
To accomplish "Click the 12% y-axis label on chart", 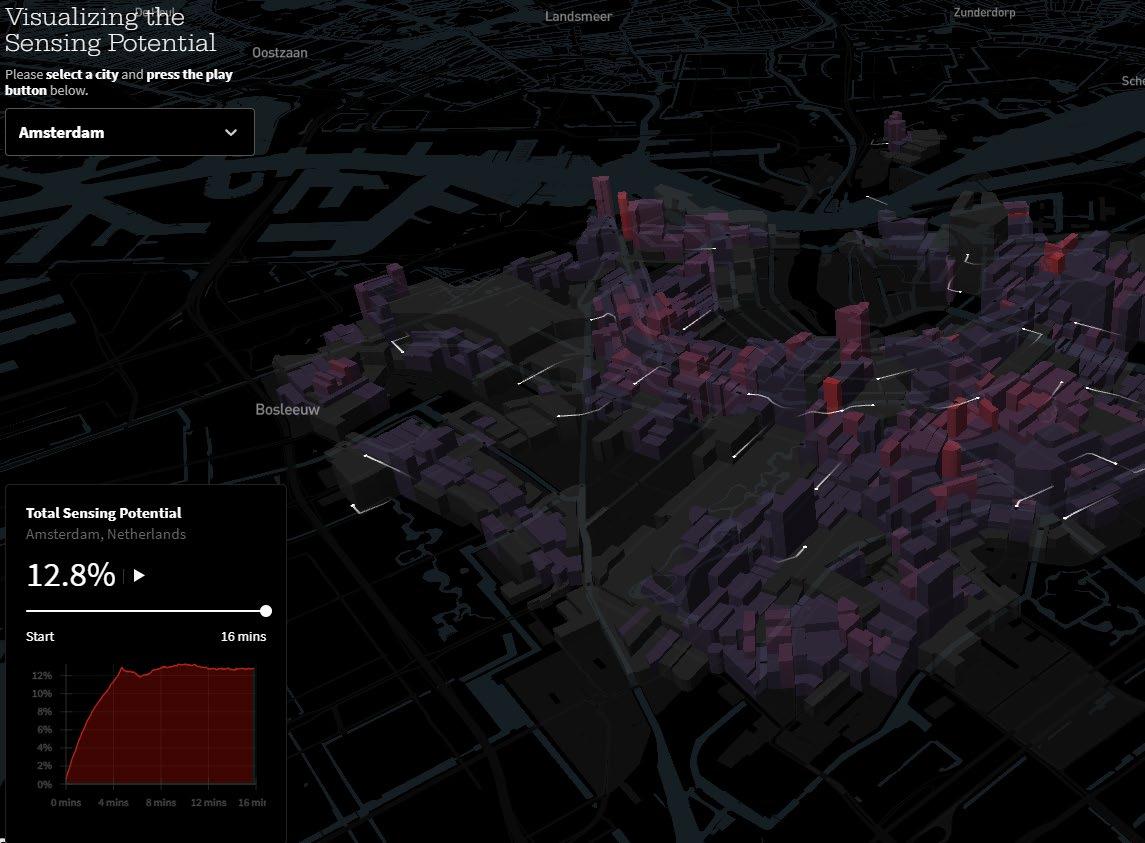I will tap(42, 676).
